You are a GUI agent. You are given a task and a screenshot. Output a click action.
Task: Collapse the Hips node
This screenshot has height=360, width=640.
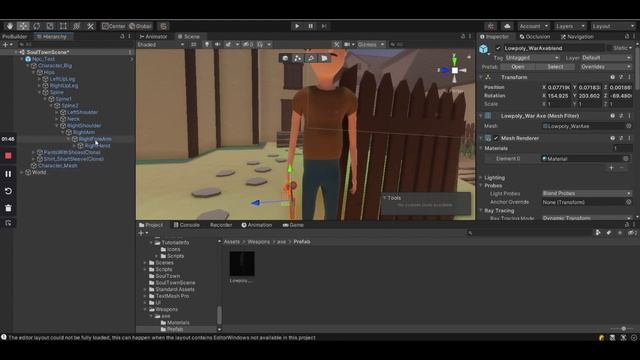click(x=33, y=72)
